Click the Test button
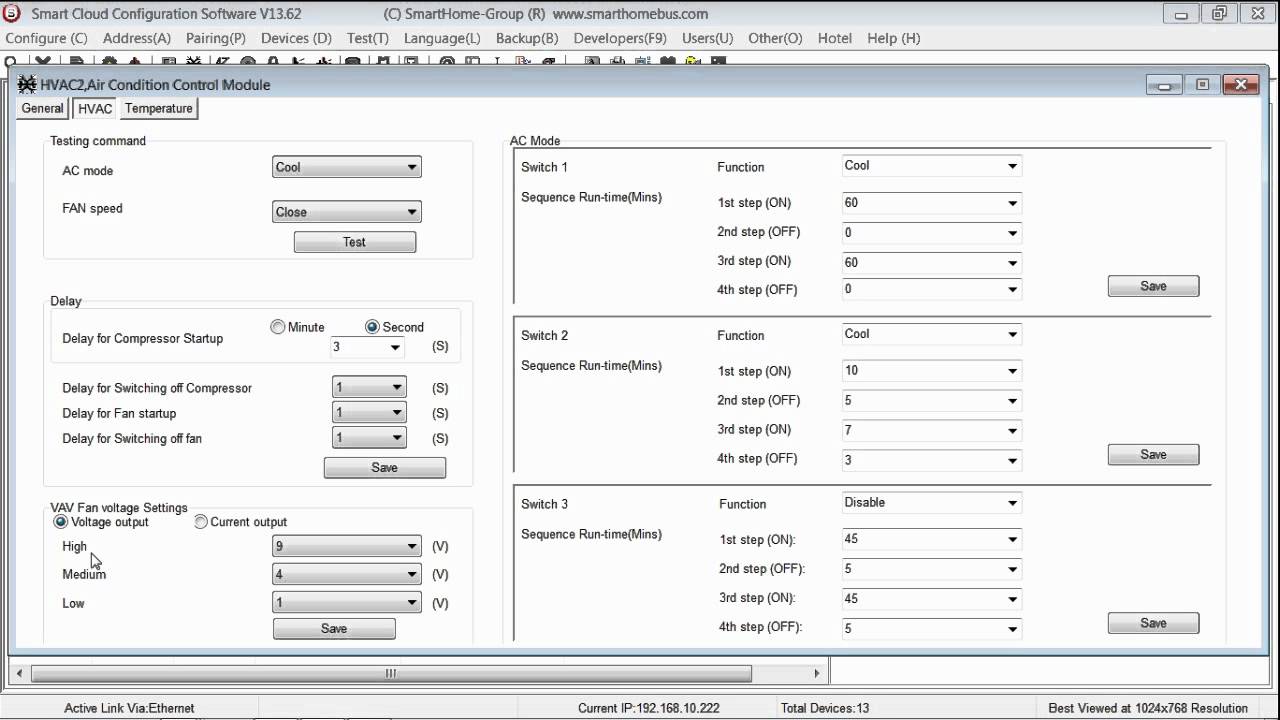This screenshot has width=1280, height=720. 355,242
